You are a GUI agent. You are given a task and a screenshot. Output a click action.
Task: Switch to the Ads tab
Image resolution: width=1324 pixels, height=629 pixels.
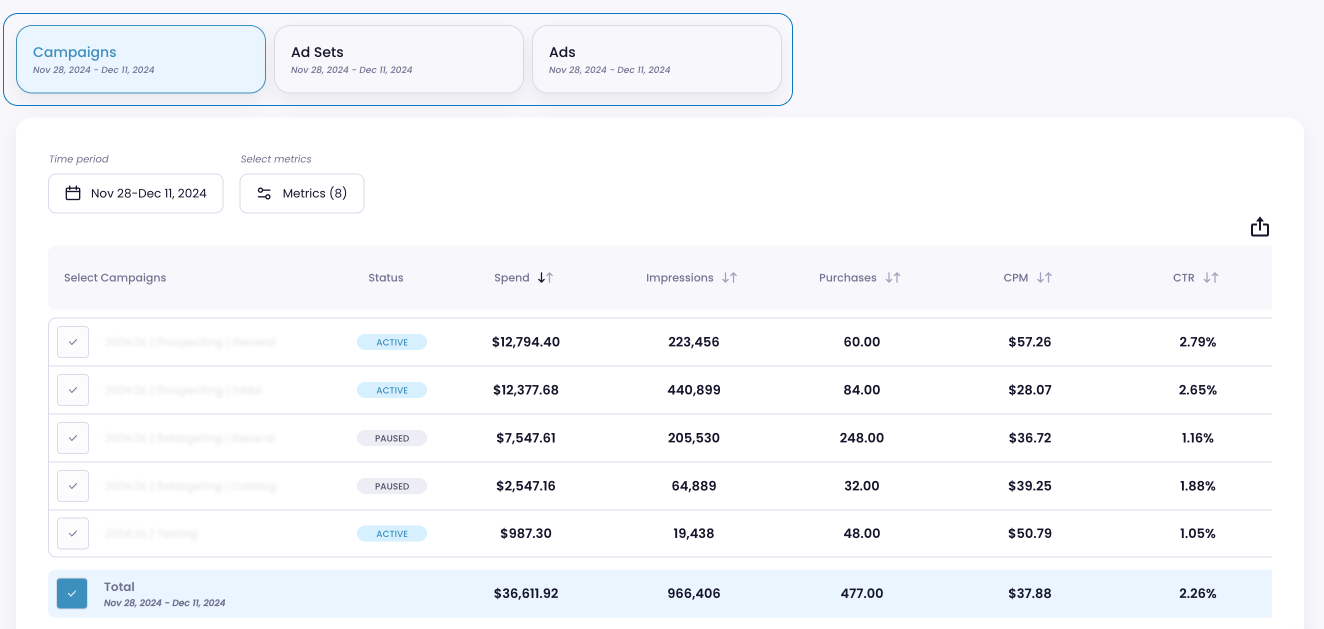(x=657, y=59)
